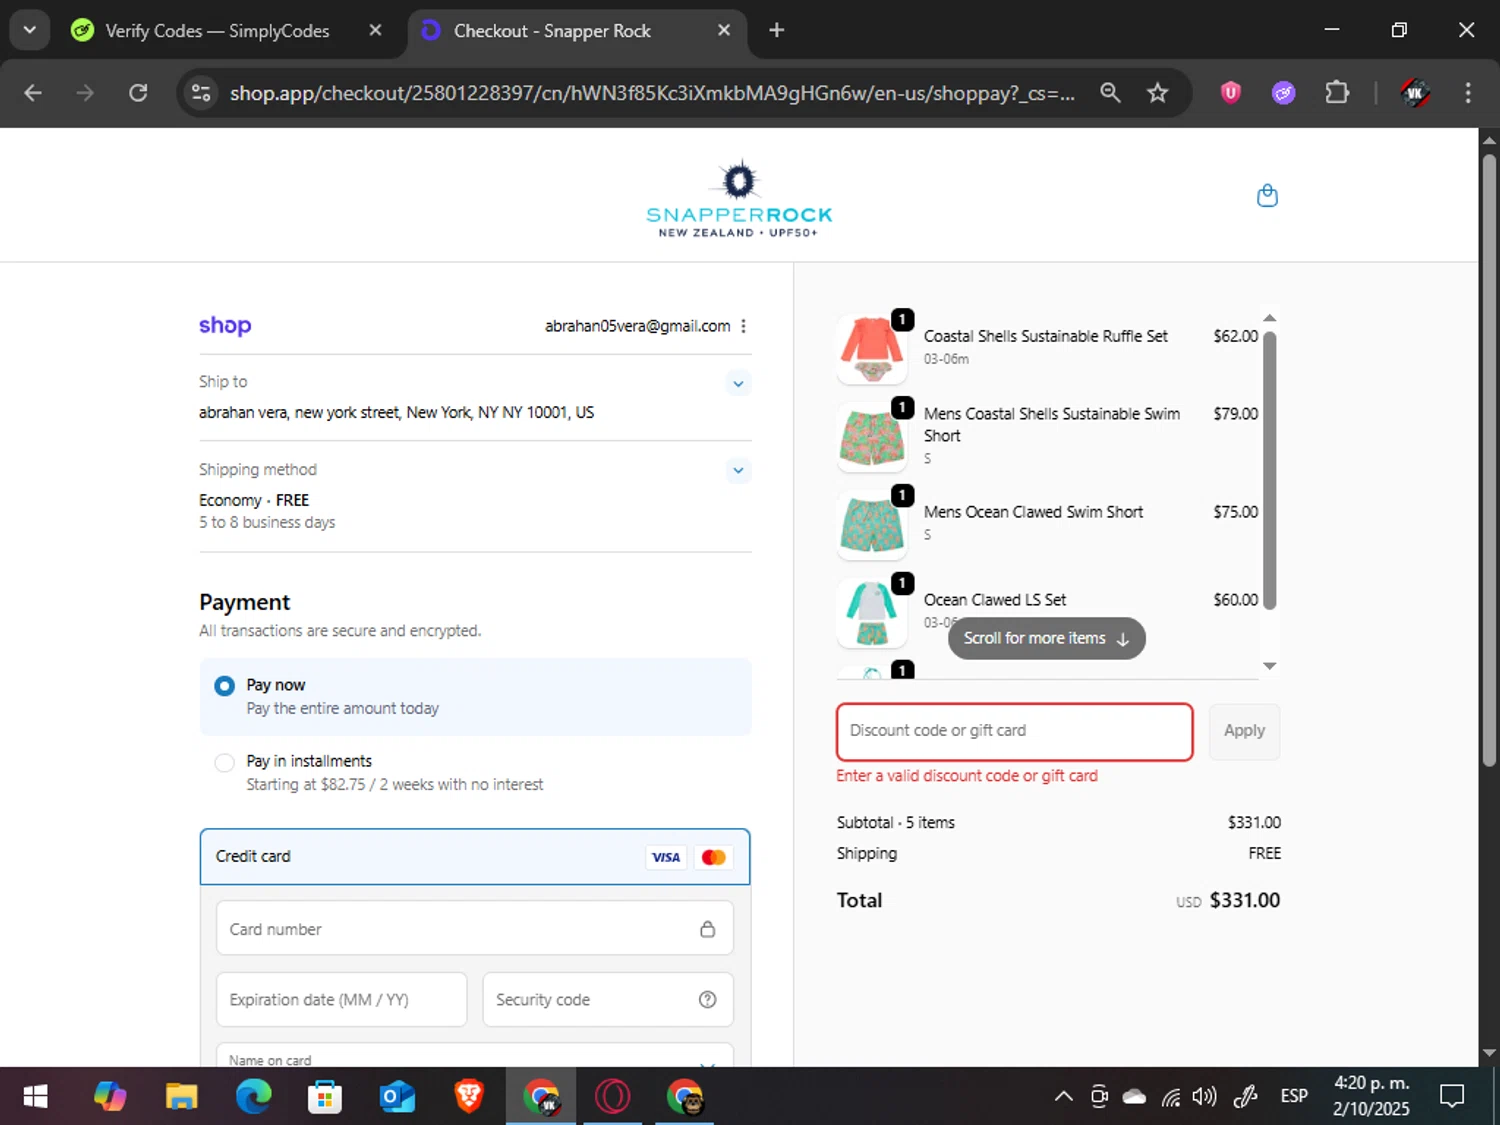This screenshot has height=1125, width=1500.
Task: Open the shopping bag cart icon
Action: coord(1267,195)
